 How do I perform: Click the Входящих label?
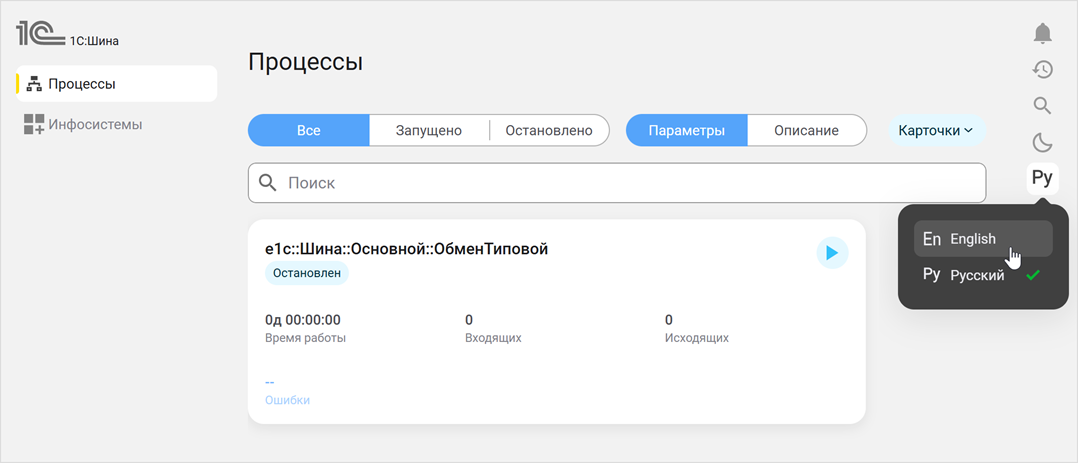(493, 338)
